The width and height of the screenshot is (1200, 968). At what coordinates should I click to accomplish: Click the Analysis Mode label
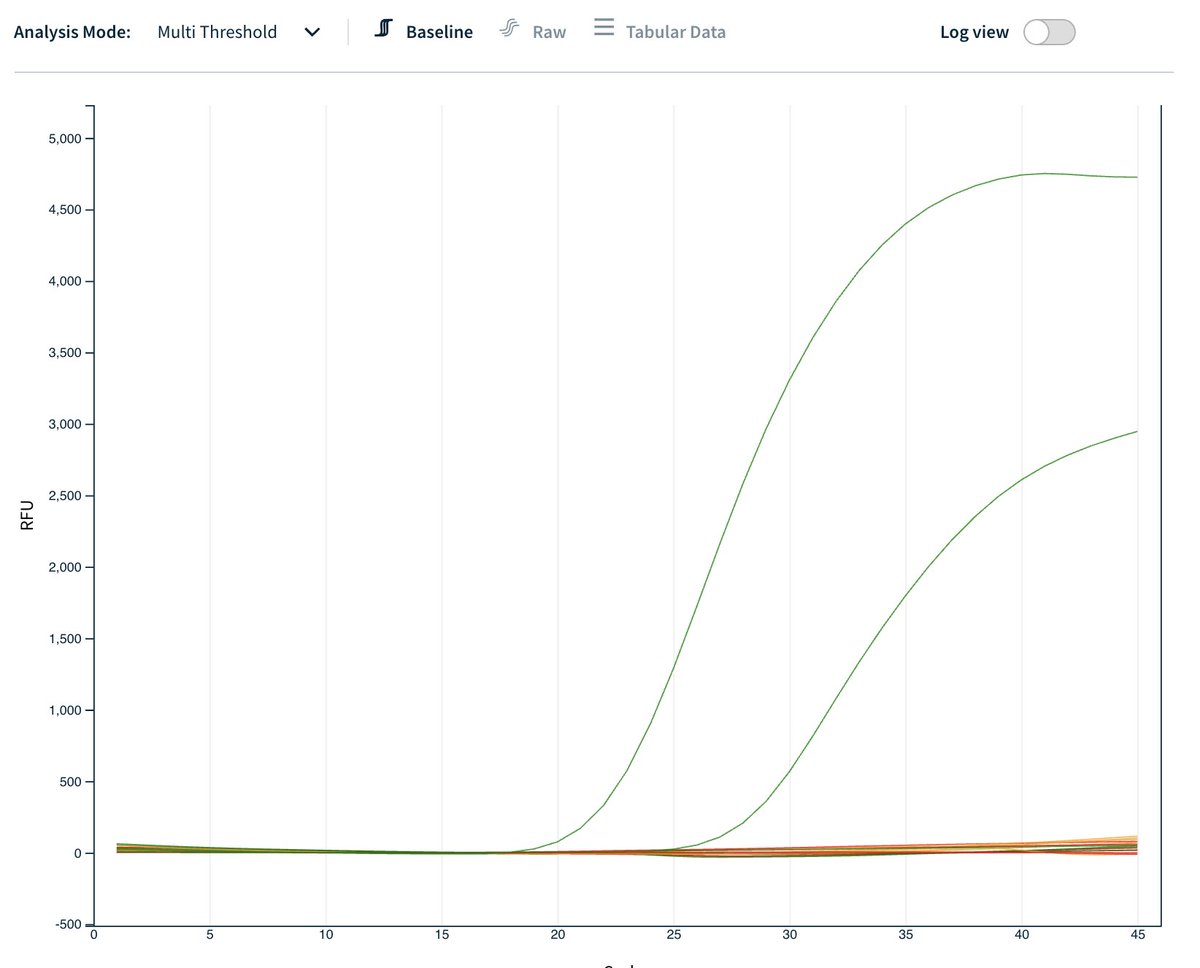pos(72,32)
